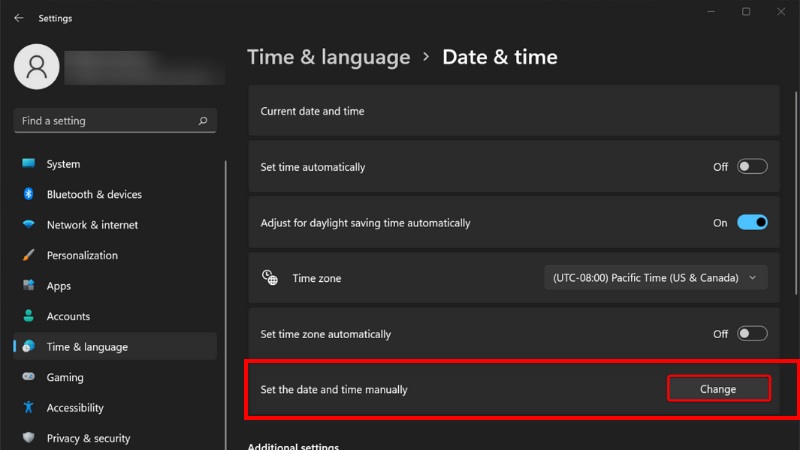Go to Time & language breadcrumb link
This screenshot has width=800, height=450.
coord(329,57)
